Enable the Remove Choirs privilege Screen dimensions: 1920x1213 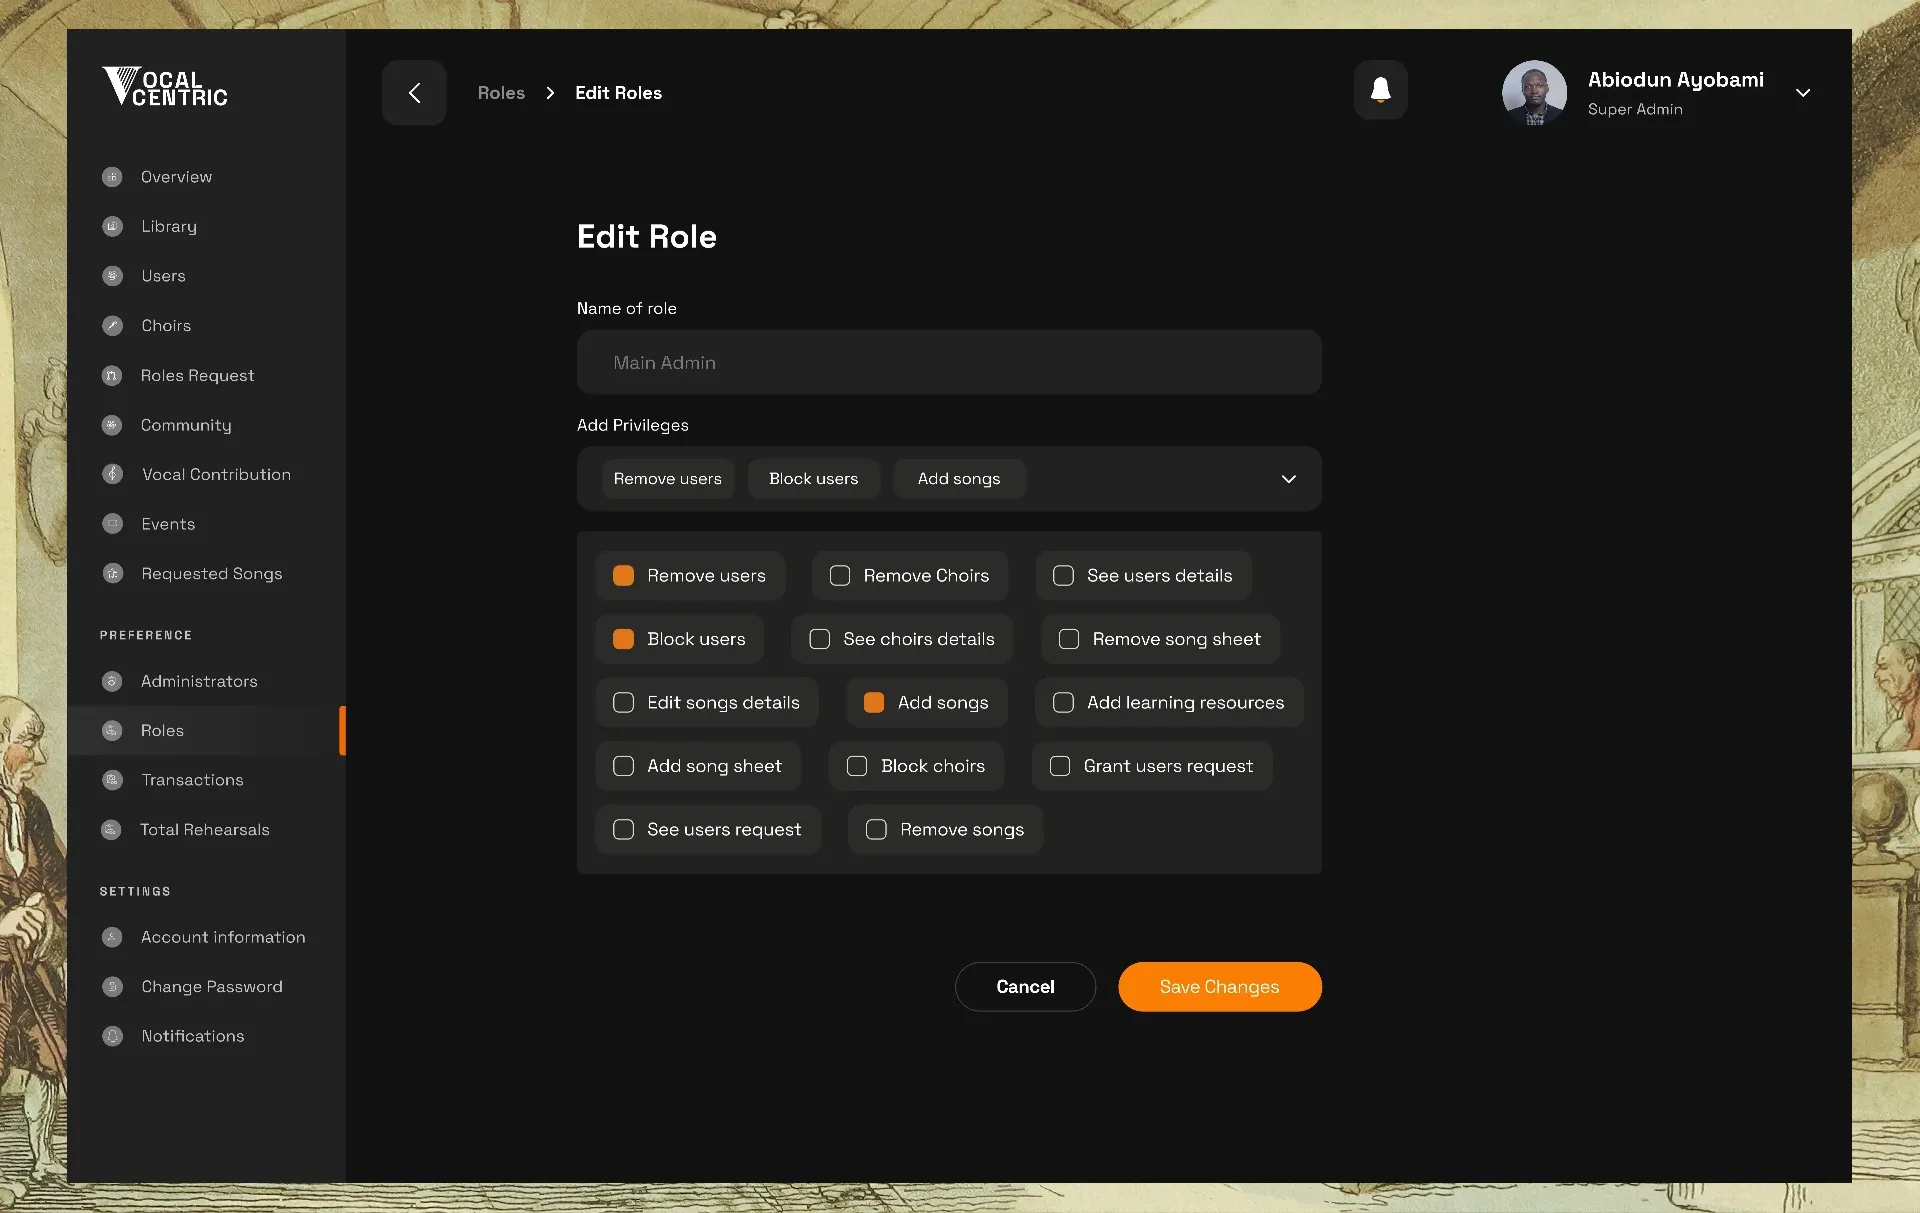[x=840, y=575]
